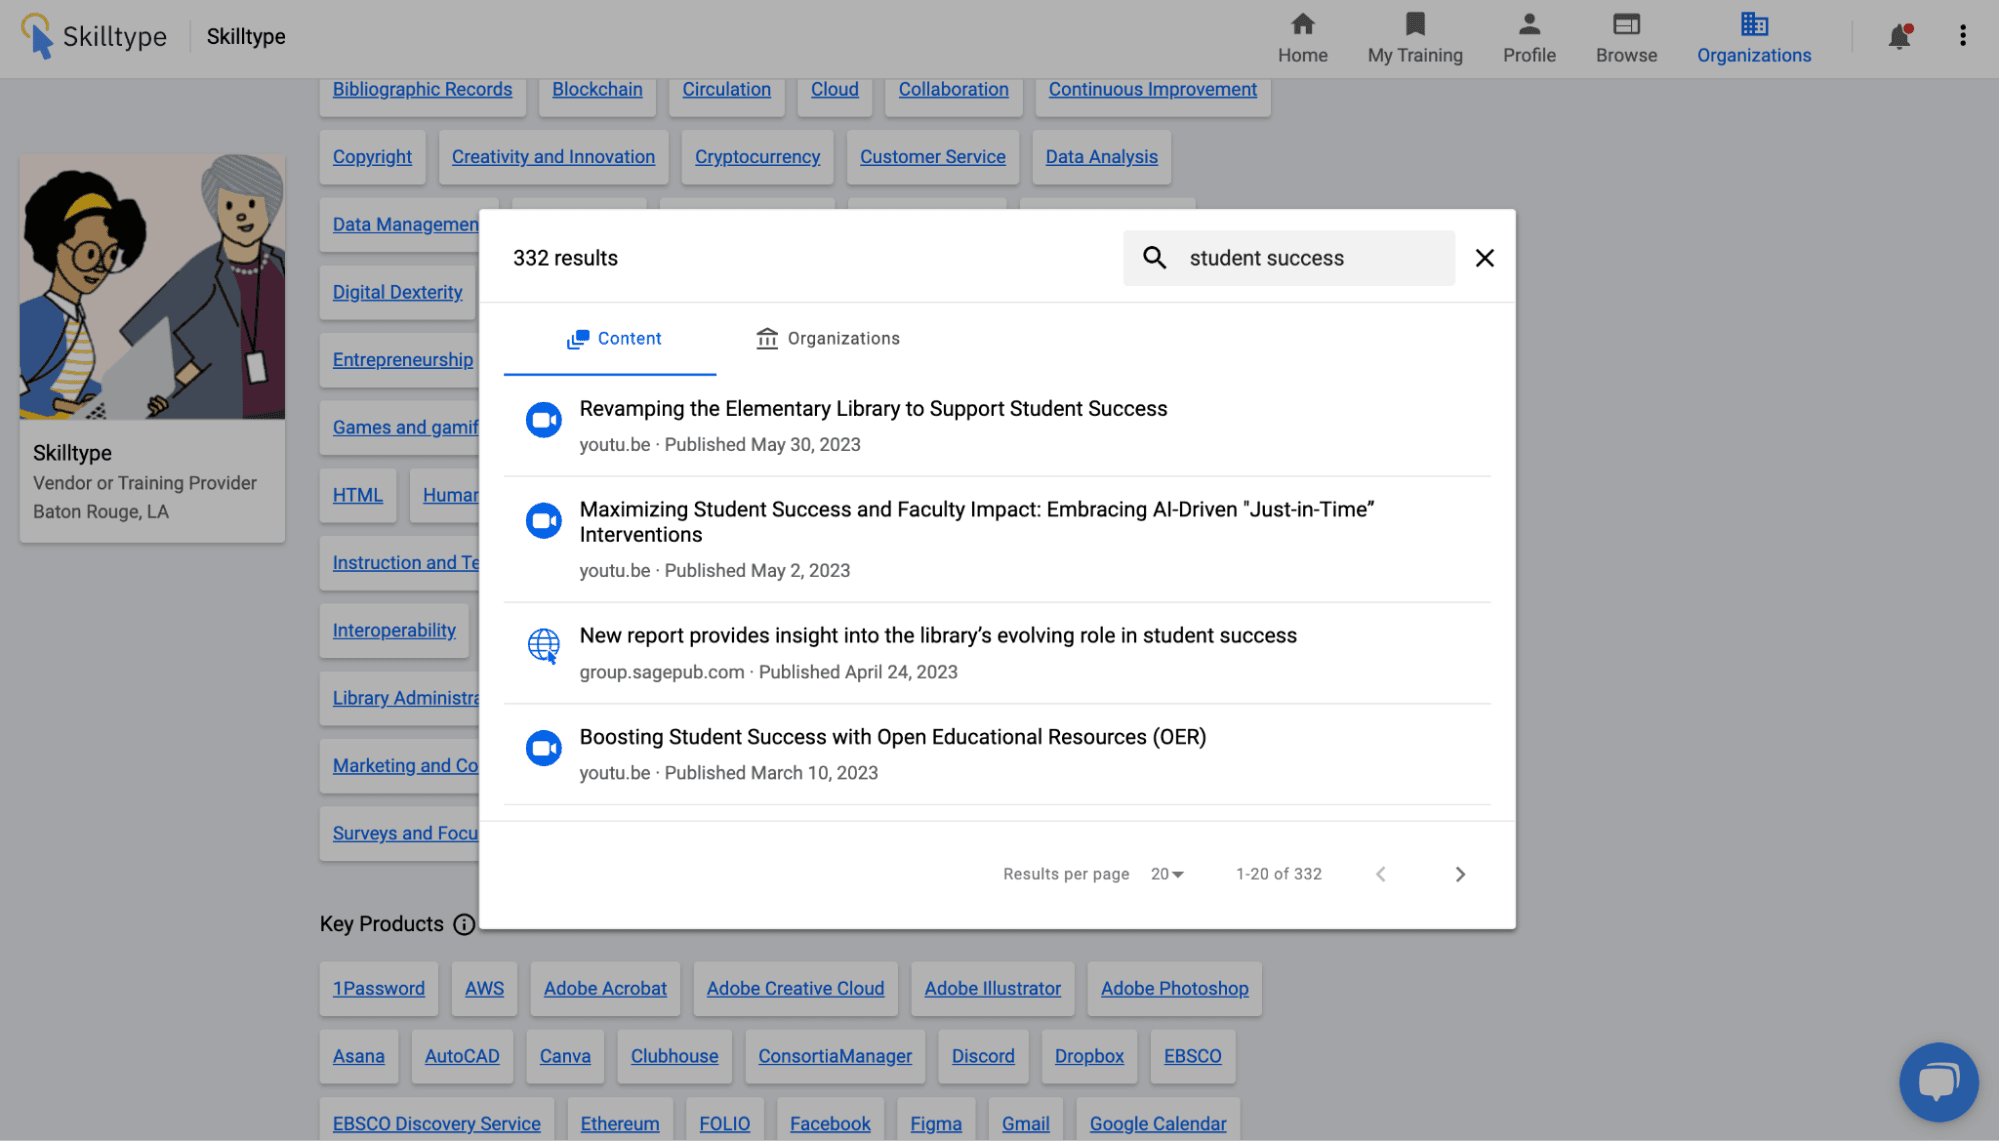Close the search results dialog
This screenshot has height=1142, width=1999.
tap(1484, 258)
